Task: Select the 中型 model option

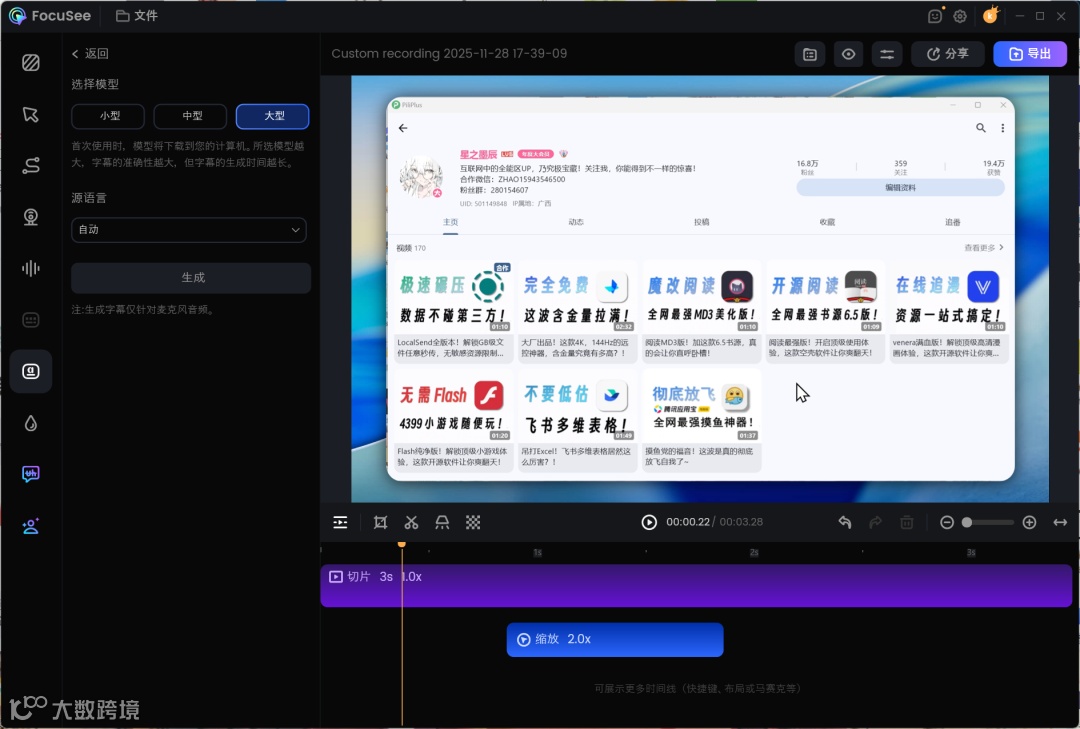Action: (190, 116)
